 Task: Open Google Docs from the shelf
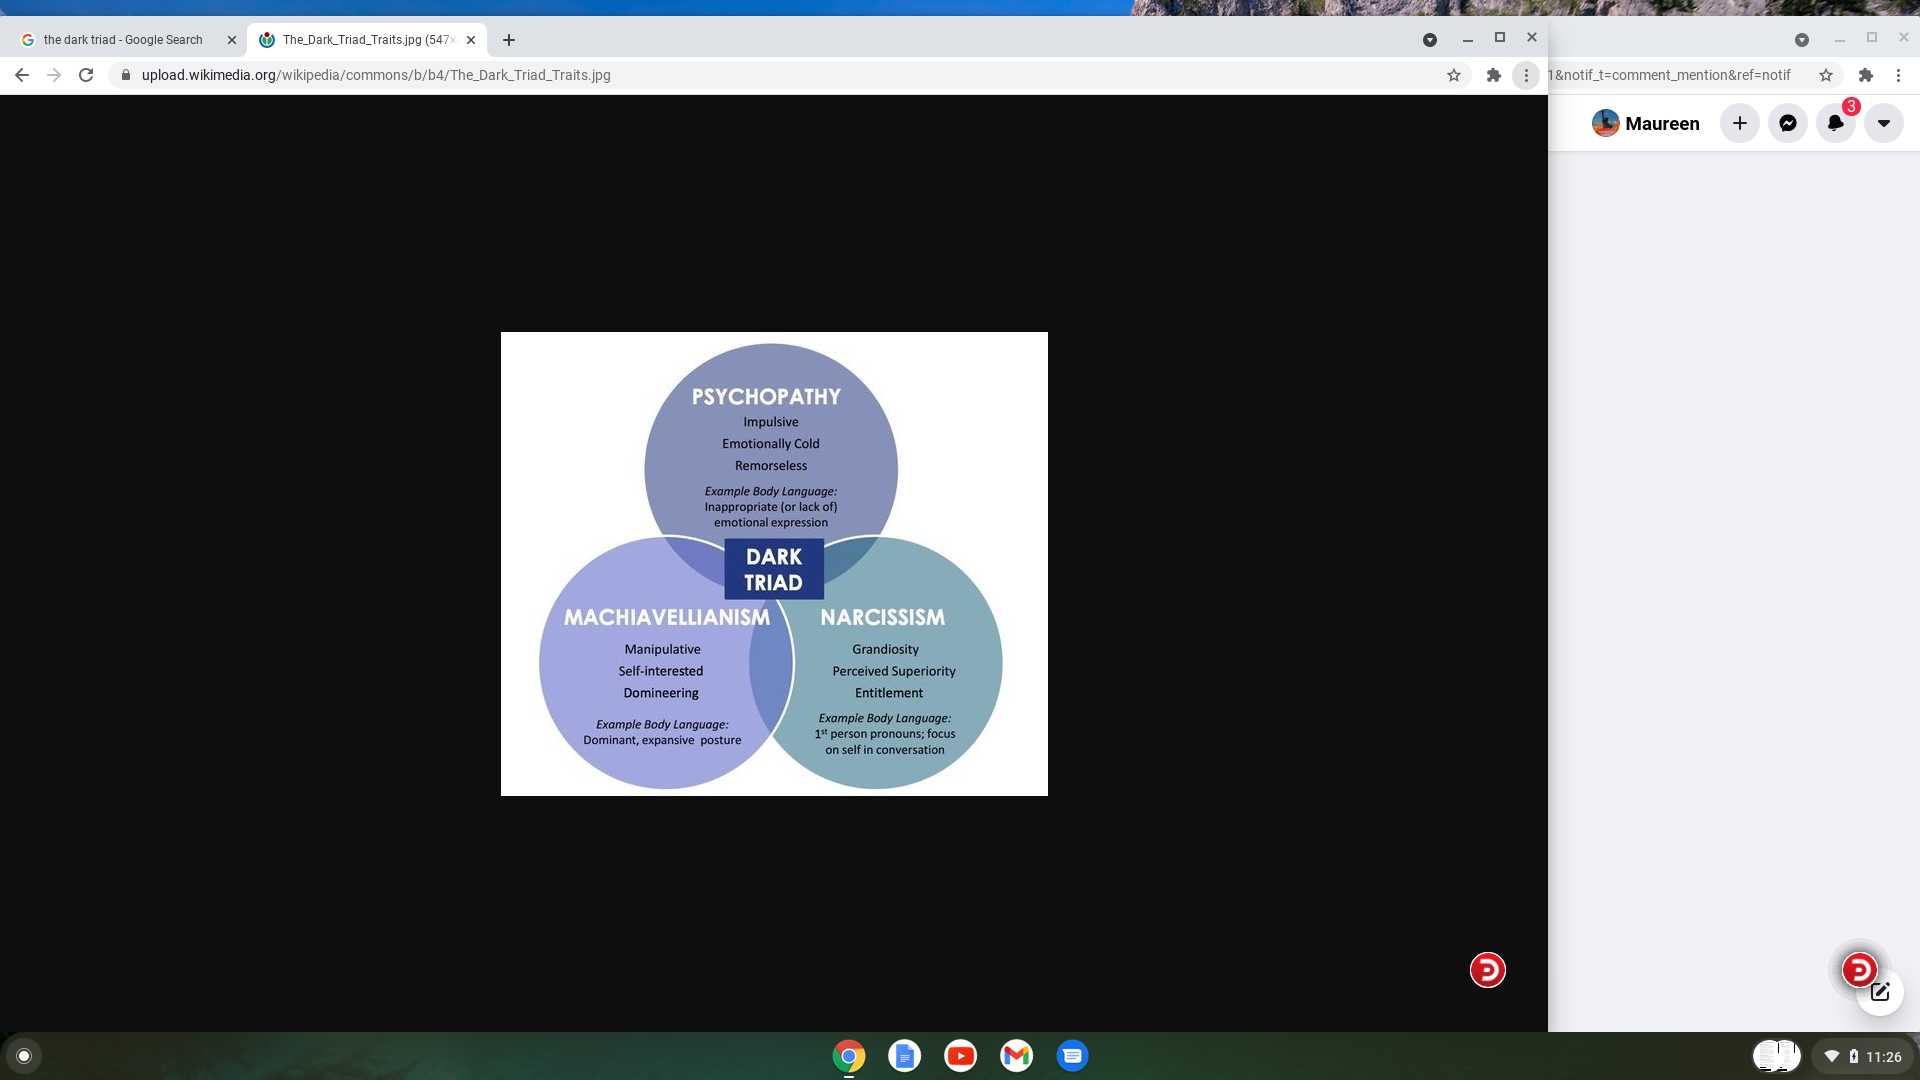904,1056
